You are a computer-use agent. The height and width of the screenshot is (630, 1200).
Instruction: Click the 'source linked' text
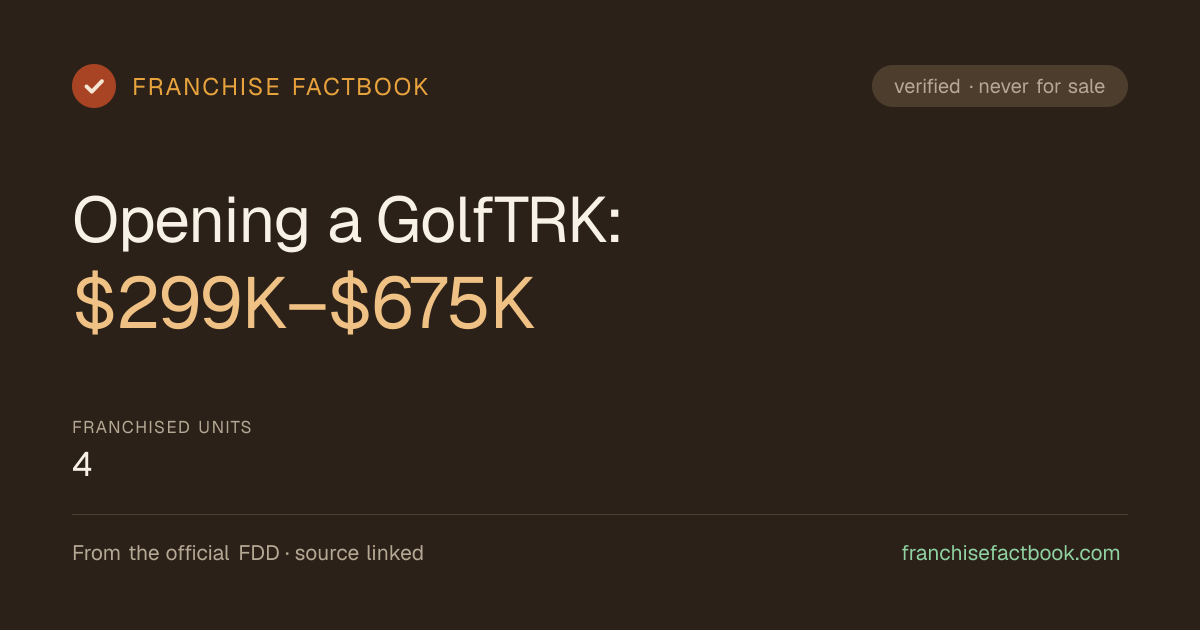pyautogui.click(x=359, y=553)
